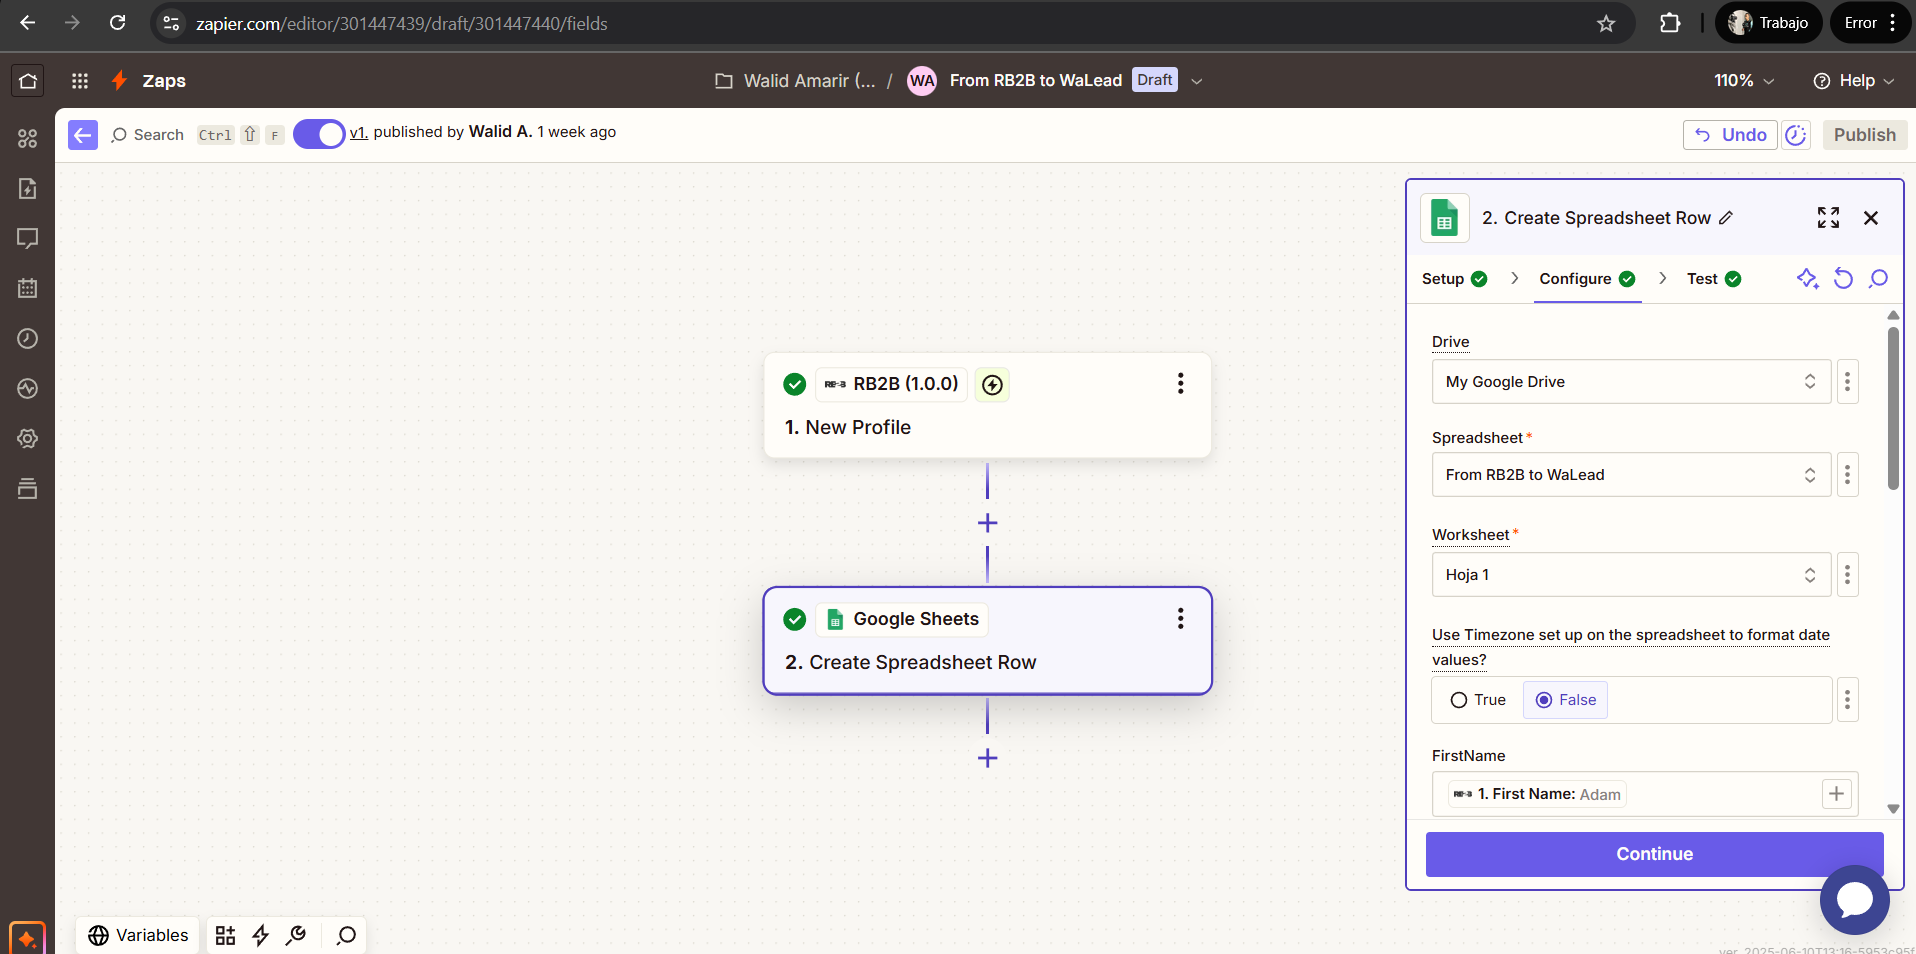The width and height of the screenshot is (1916, 954).
Task: Click the Undo button
Action: tap(1730, 135)
